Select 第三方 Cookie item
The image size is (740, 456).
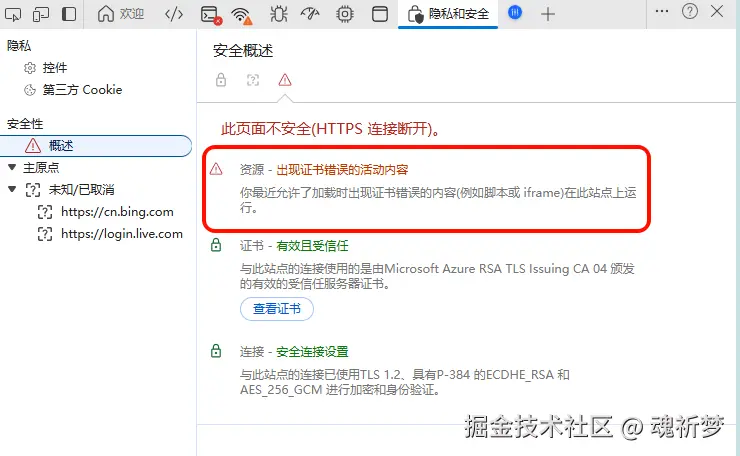pyautogui.click(x=82, y=90)
